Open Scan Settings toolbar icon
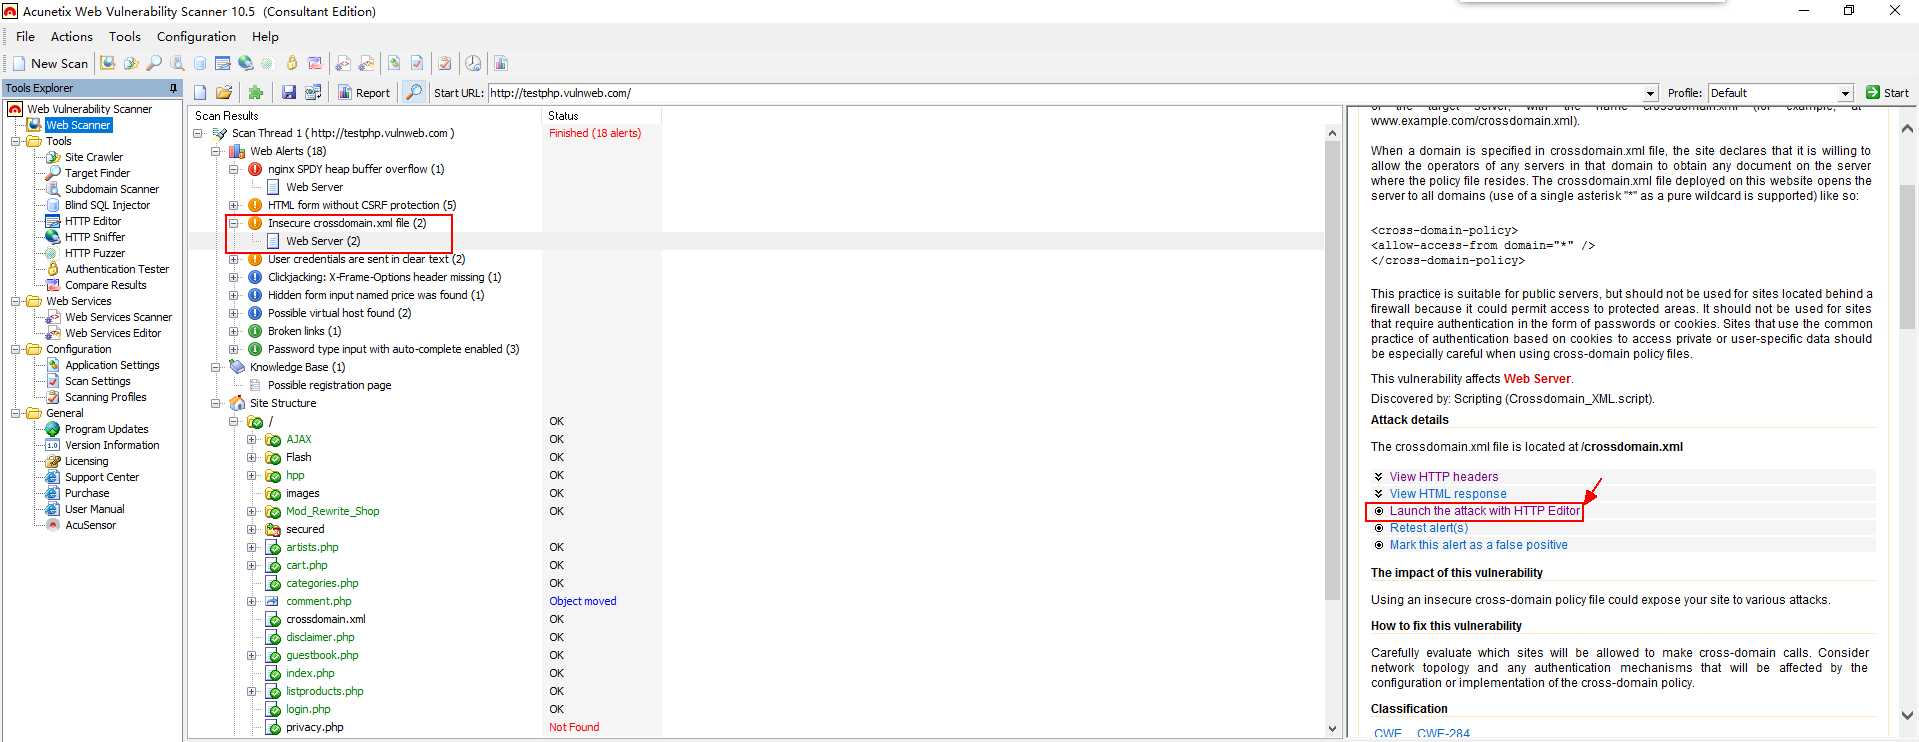Screen dimensions: 1919x742 [x=417, y=63]
